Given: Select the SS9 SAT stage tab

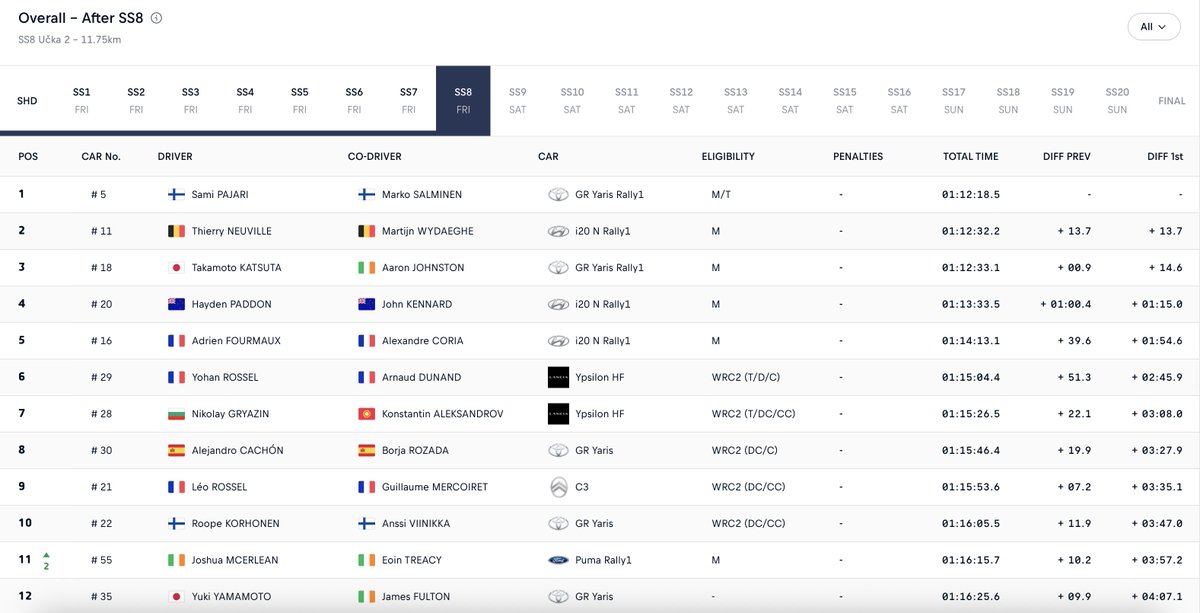Looking at the screenshot, I should click(x=517, y=101).
